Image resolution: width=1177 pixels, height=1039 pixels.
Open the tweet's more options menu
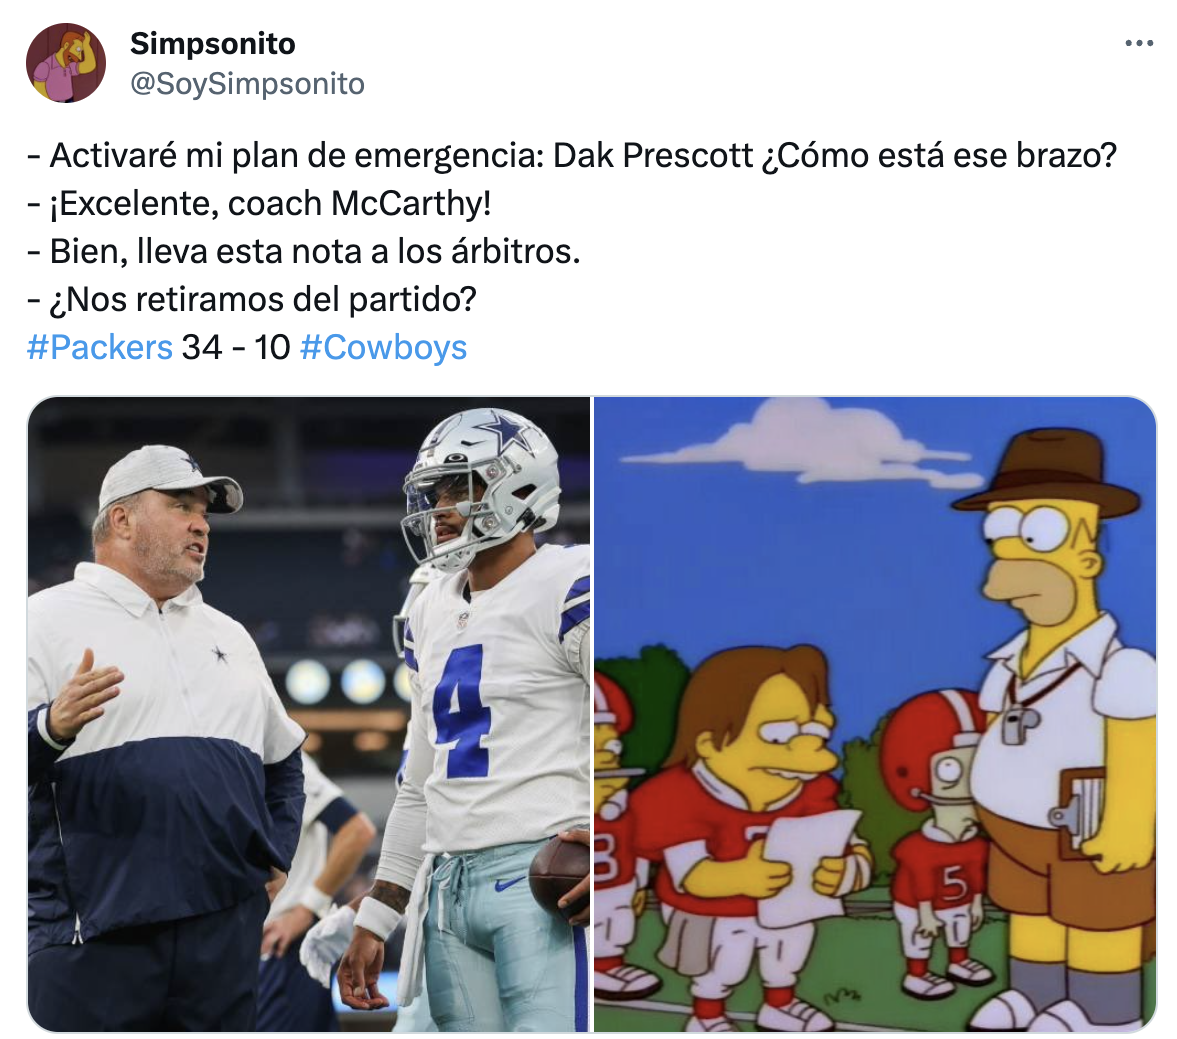1139,44
